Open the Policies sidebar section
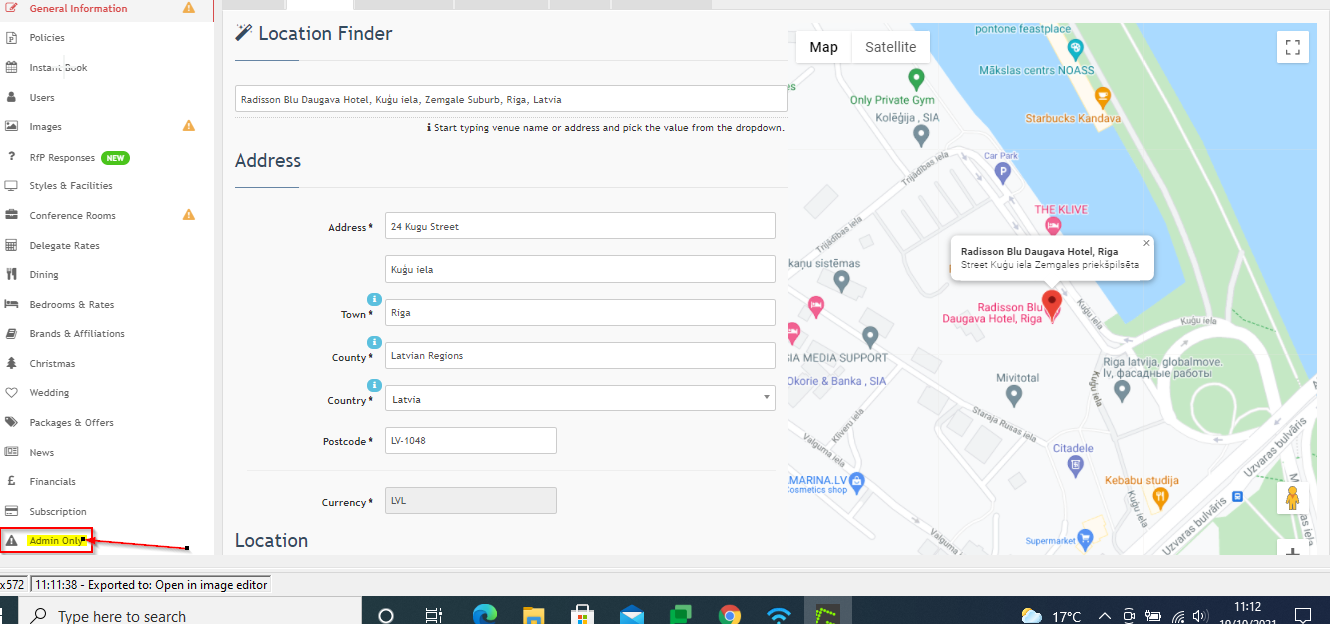This screenshot has height=624, width=1330. coord(47,38)
